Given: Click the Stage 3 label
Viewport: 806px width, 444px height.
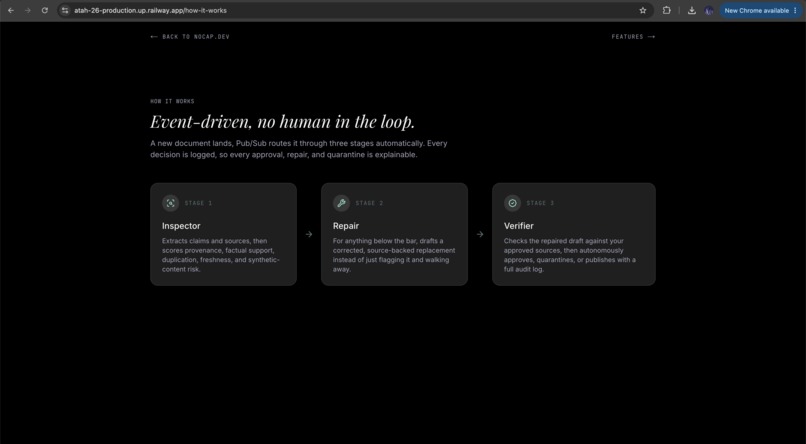Looking at the screenshot, I should [540, 203].
